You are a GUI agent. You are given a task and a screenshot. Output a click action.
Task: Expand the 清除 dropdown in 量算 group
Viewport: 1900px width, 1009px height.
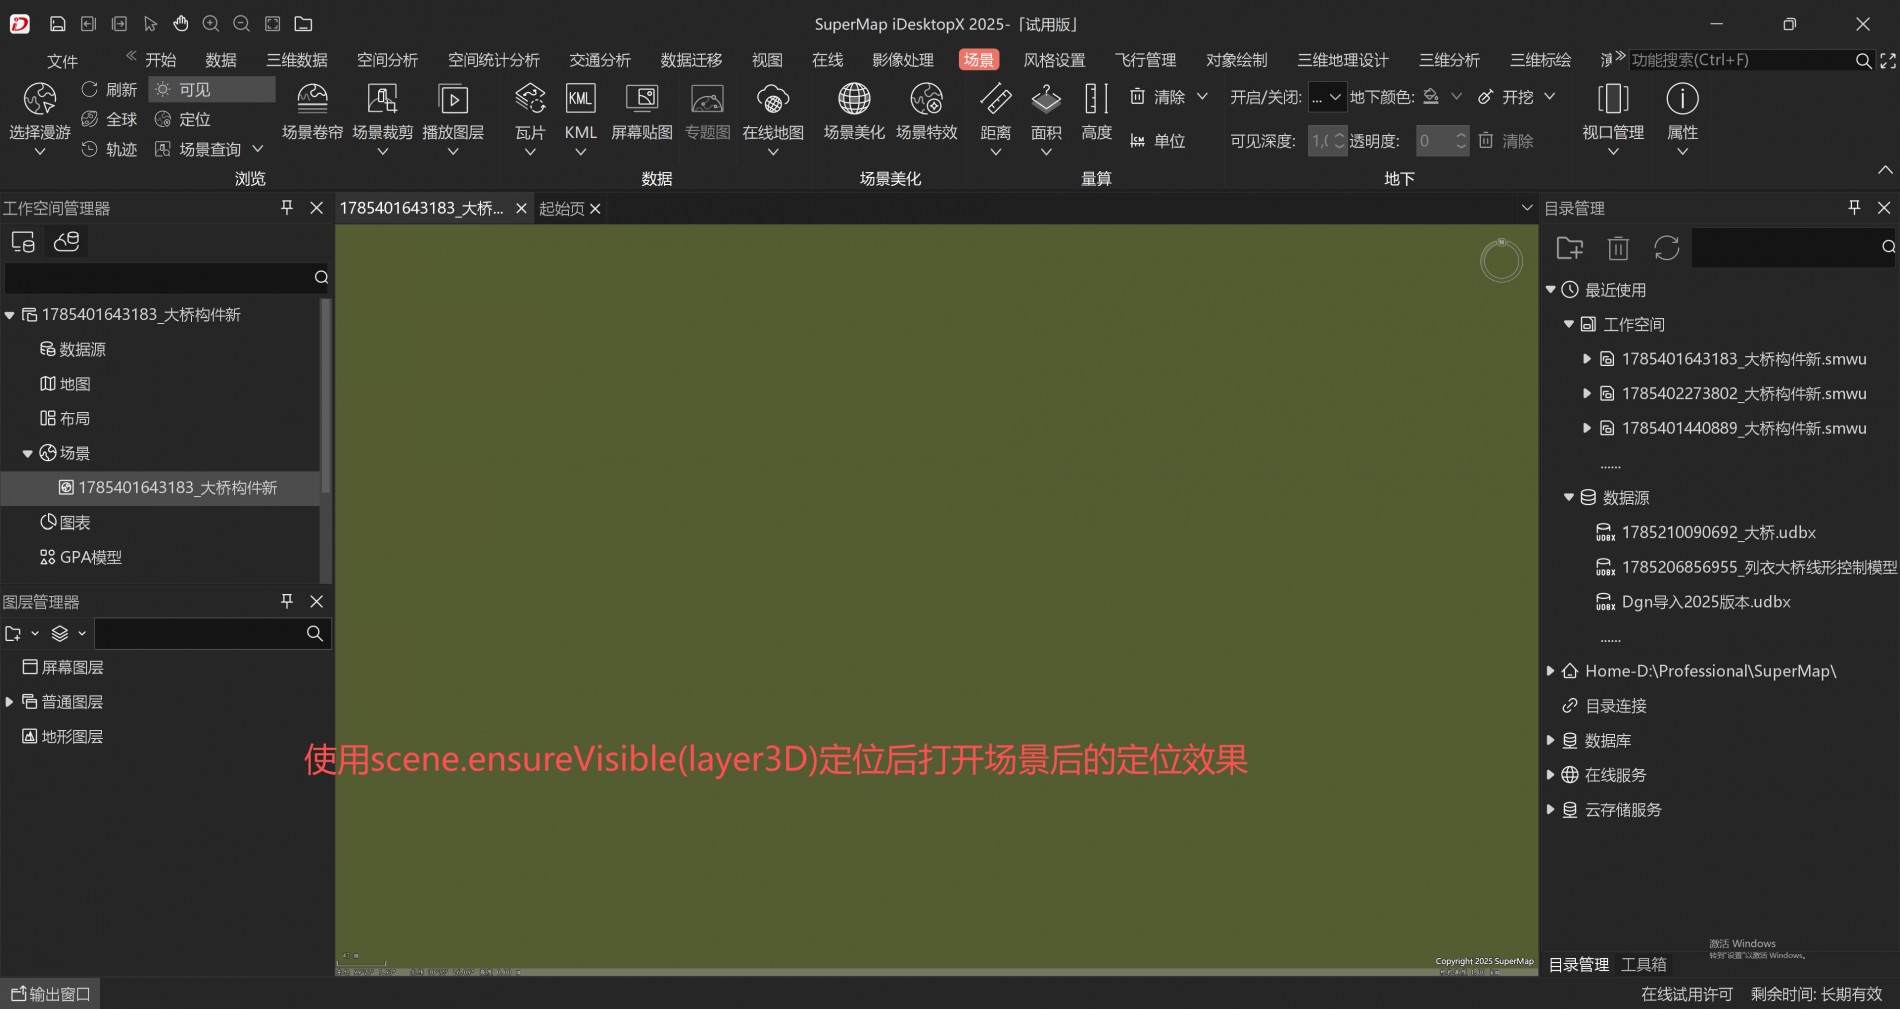[1202, 97]
